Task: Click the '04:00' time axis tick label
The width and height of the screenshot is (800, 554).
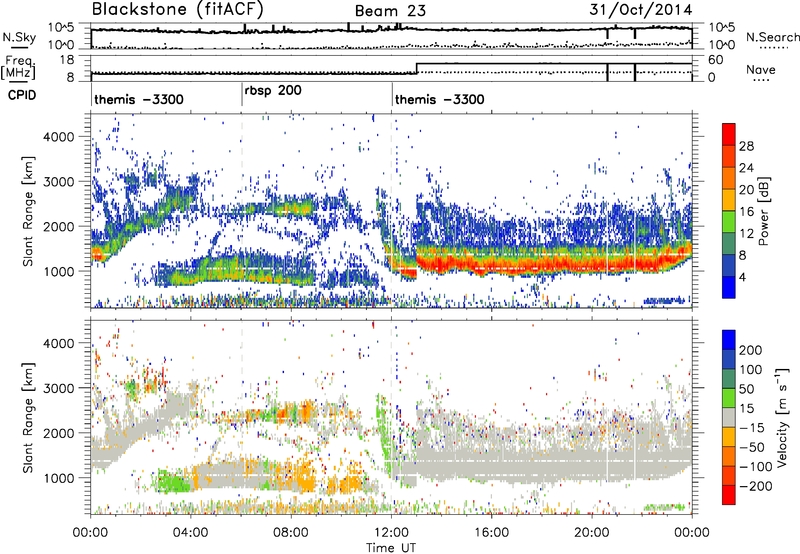Action: [x=190, y=533]
